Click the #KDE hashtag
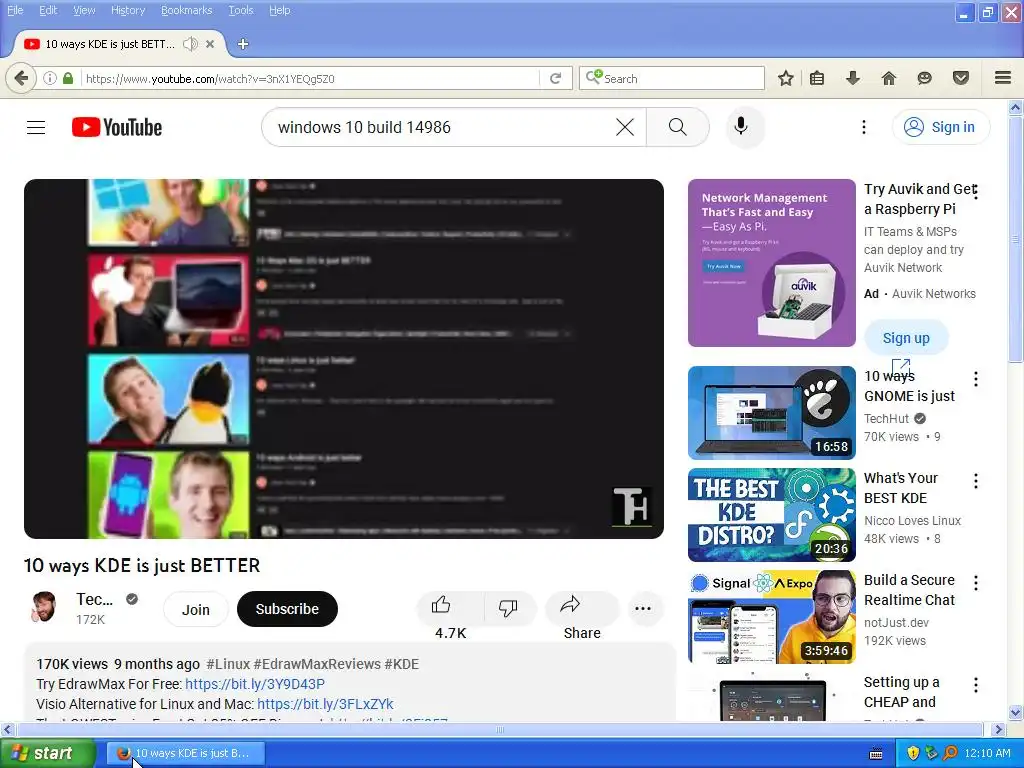This screenshot has width=1024, height=768. pyautogui.click(x=402, y=664)
